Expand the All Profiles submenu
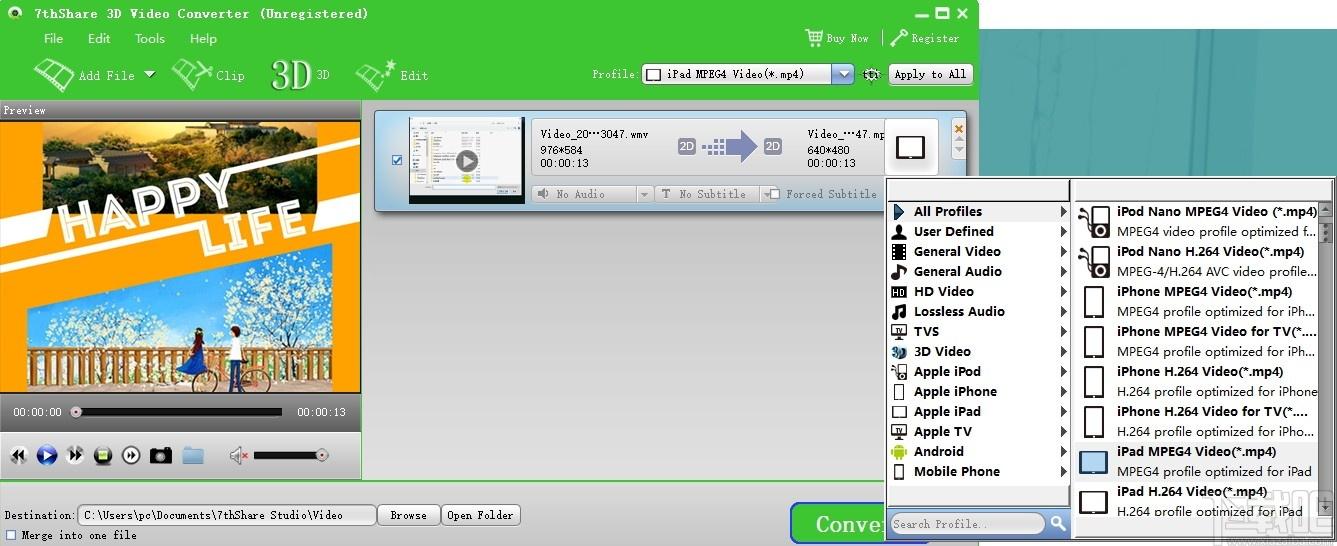The image size is (1337, 546). point(1063,211)
